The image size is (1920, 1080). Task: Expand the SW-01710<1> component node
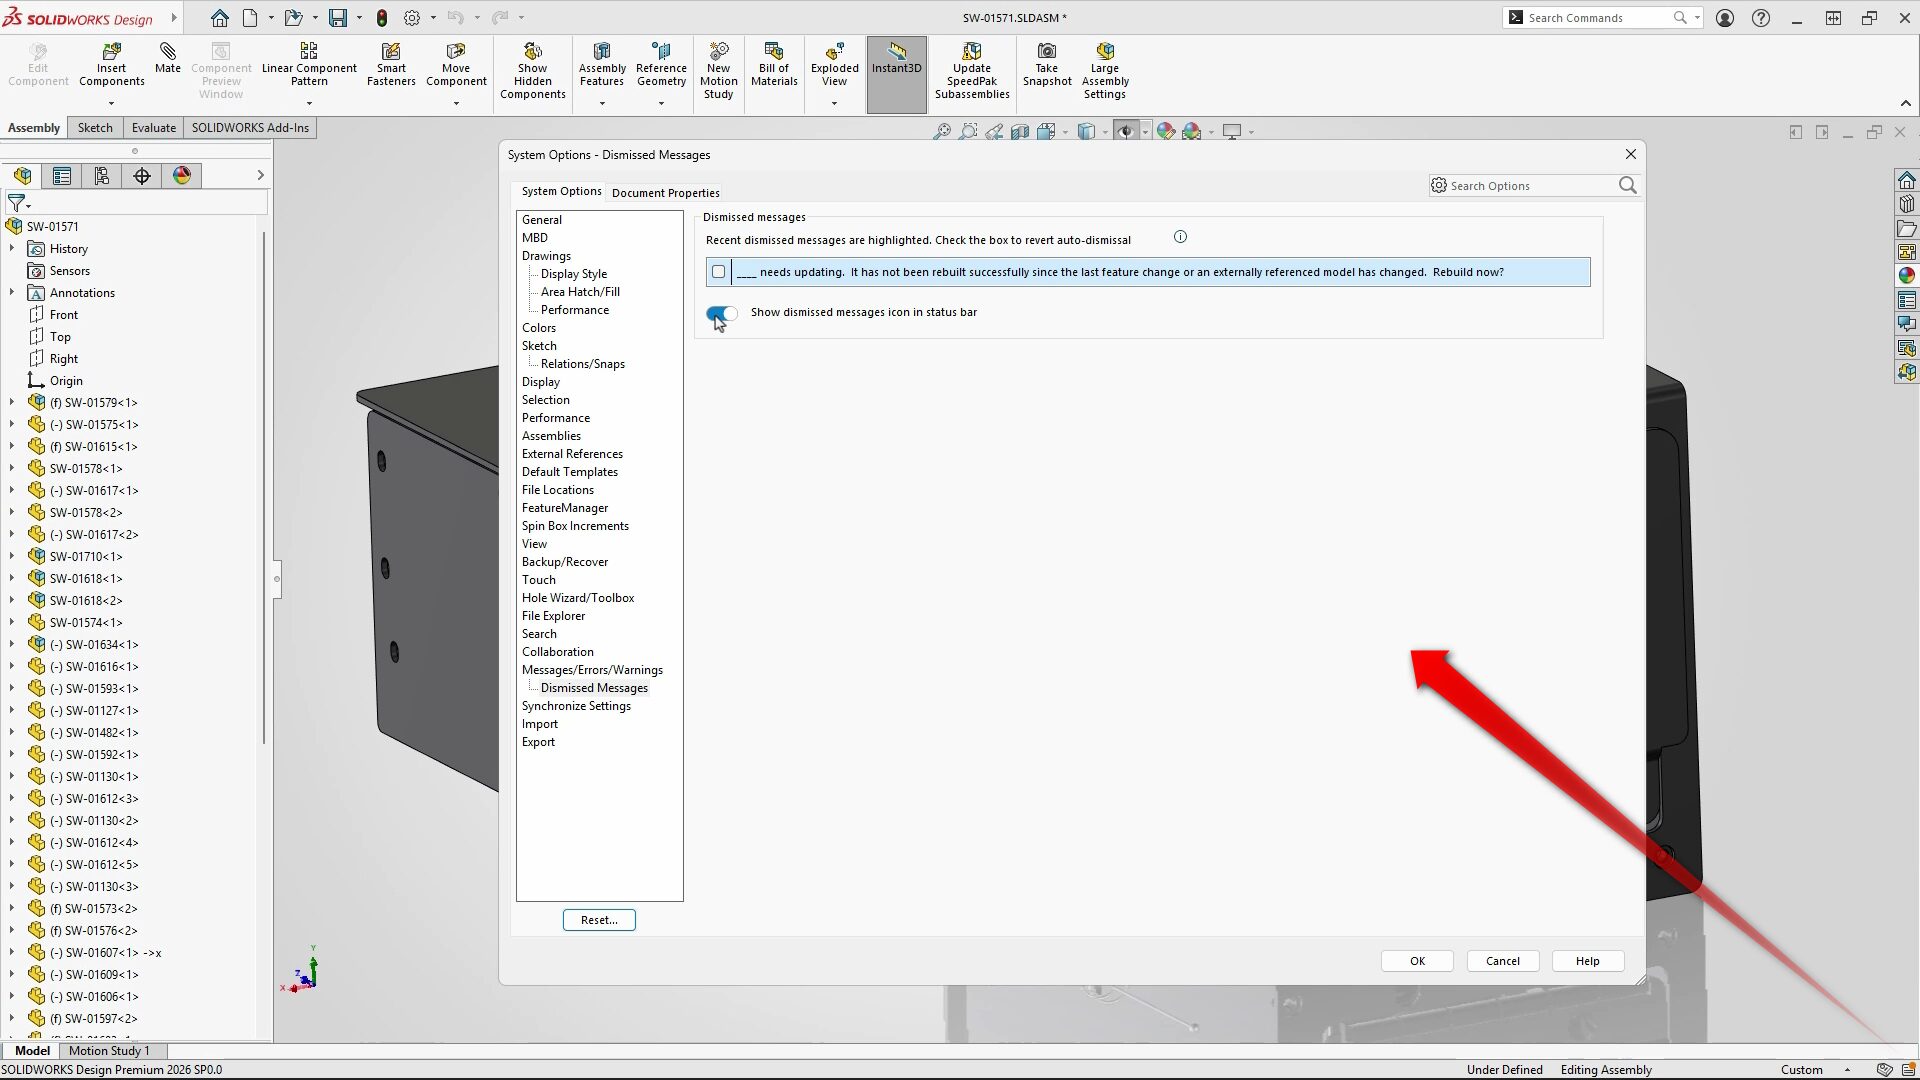pyautogui.click(x=12, y=557)
